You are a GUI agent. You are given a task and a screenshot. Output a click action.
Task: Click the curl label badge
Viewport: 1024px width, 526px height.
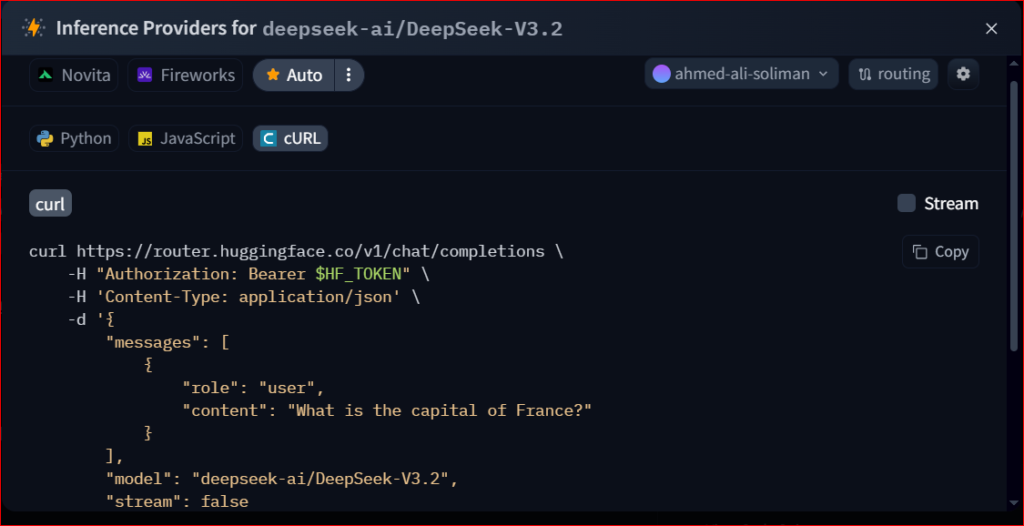click(50, 205)
